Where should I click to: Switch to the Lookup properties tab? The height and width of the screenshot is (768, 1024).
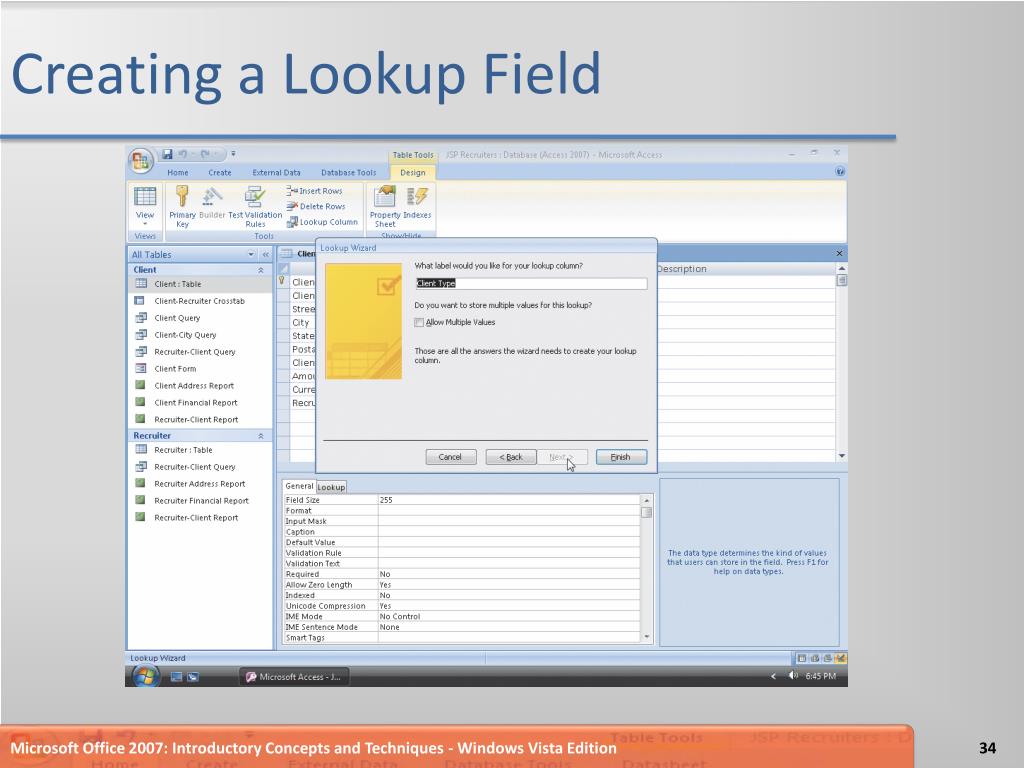click(x=331, y=487)
